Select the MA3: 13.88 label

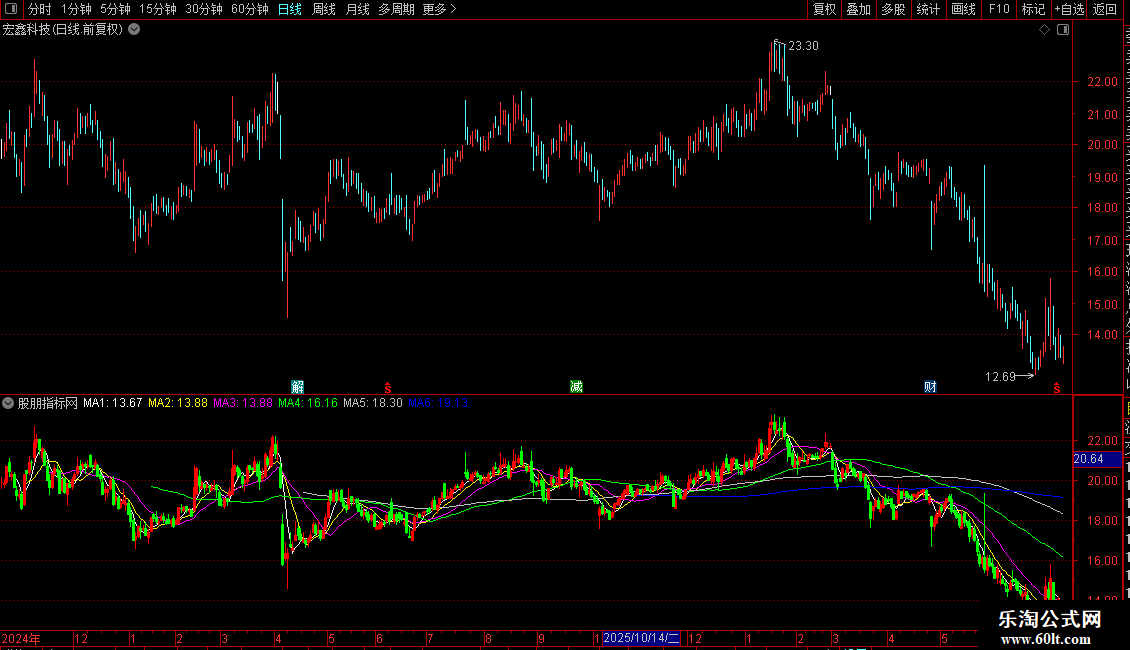click(243, 403)
